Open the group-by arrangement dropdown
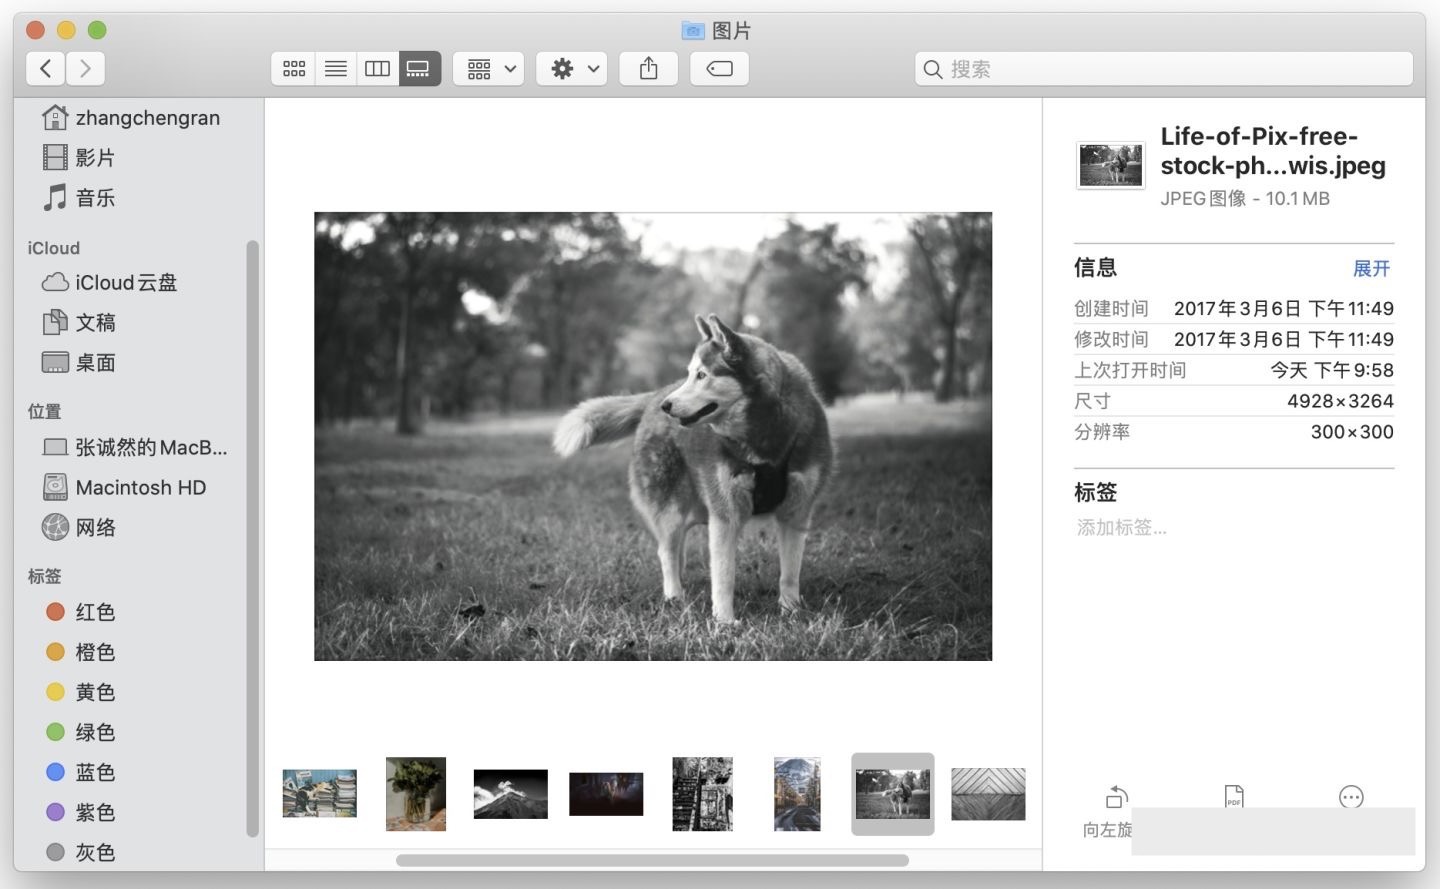 (x=489, y=69)
